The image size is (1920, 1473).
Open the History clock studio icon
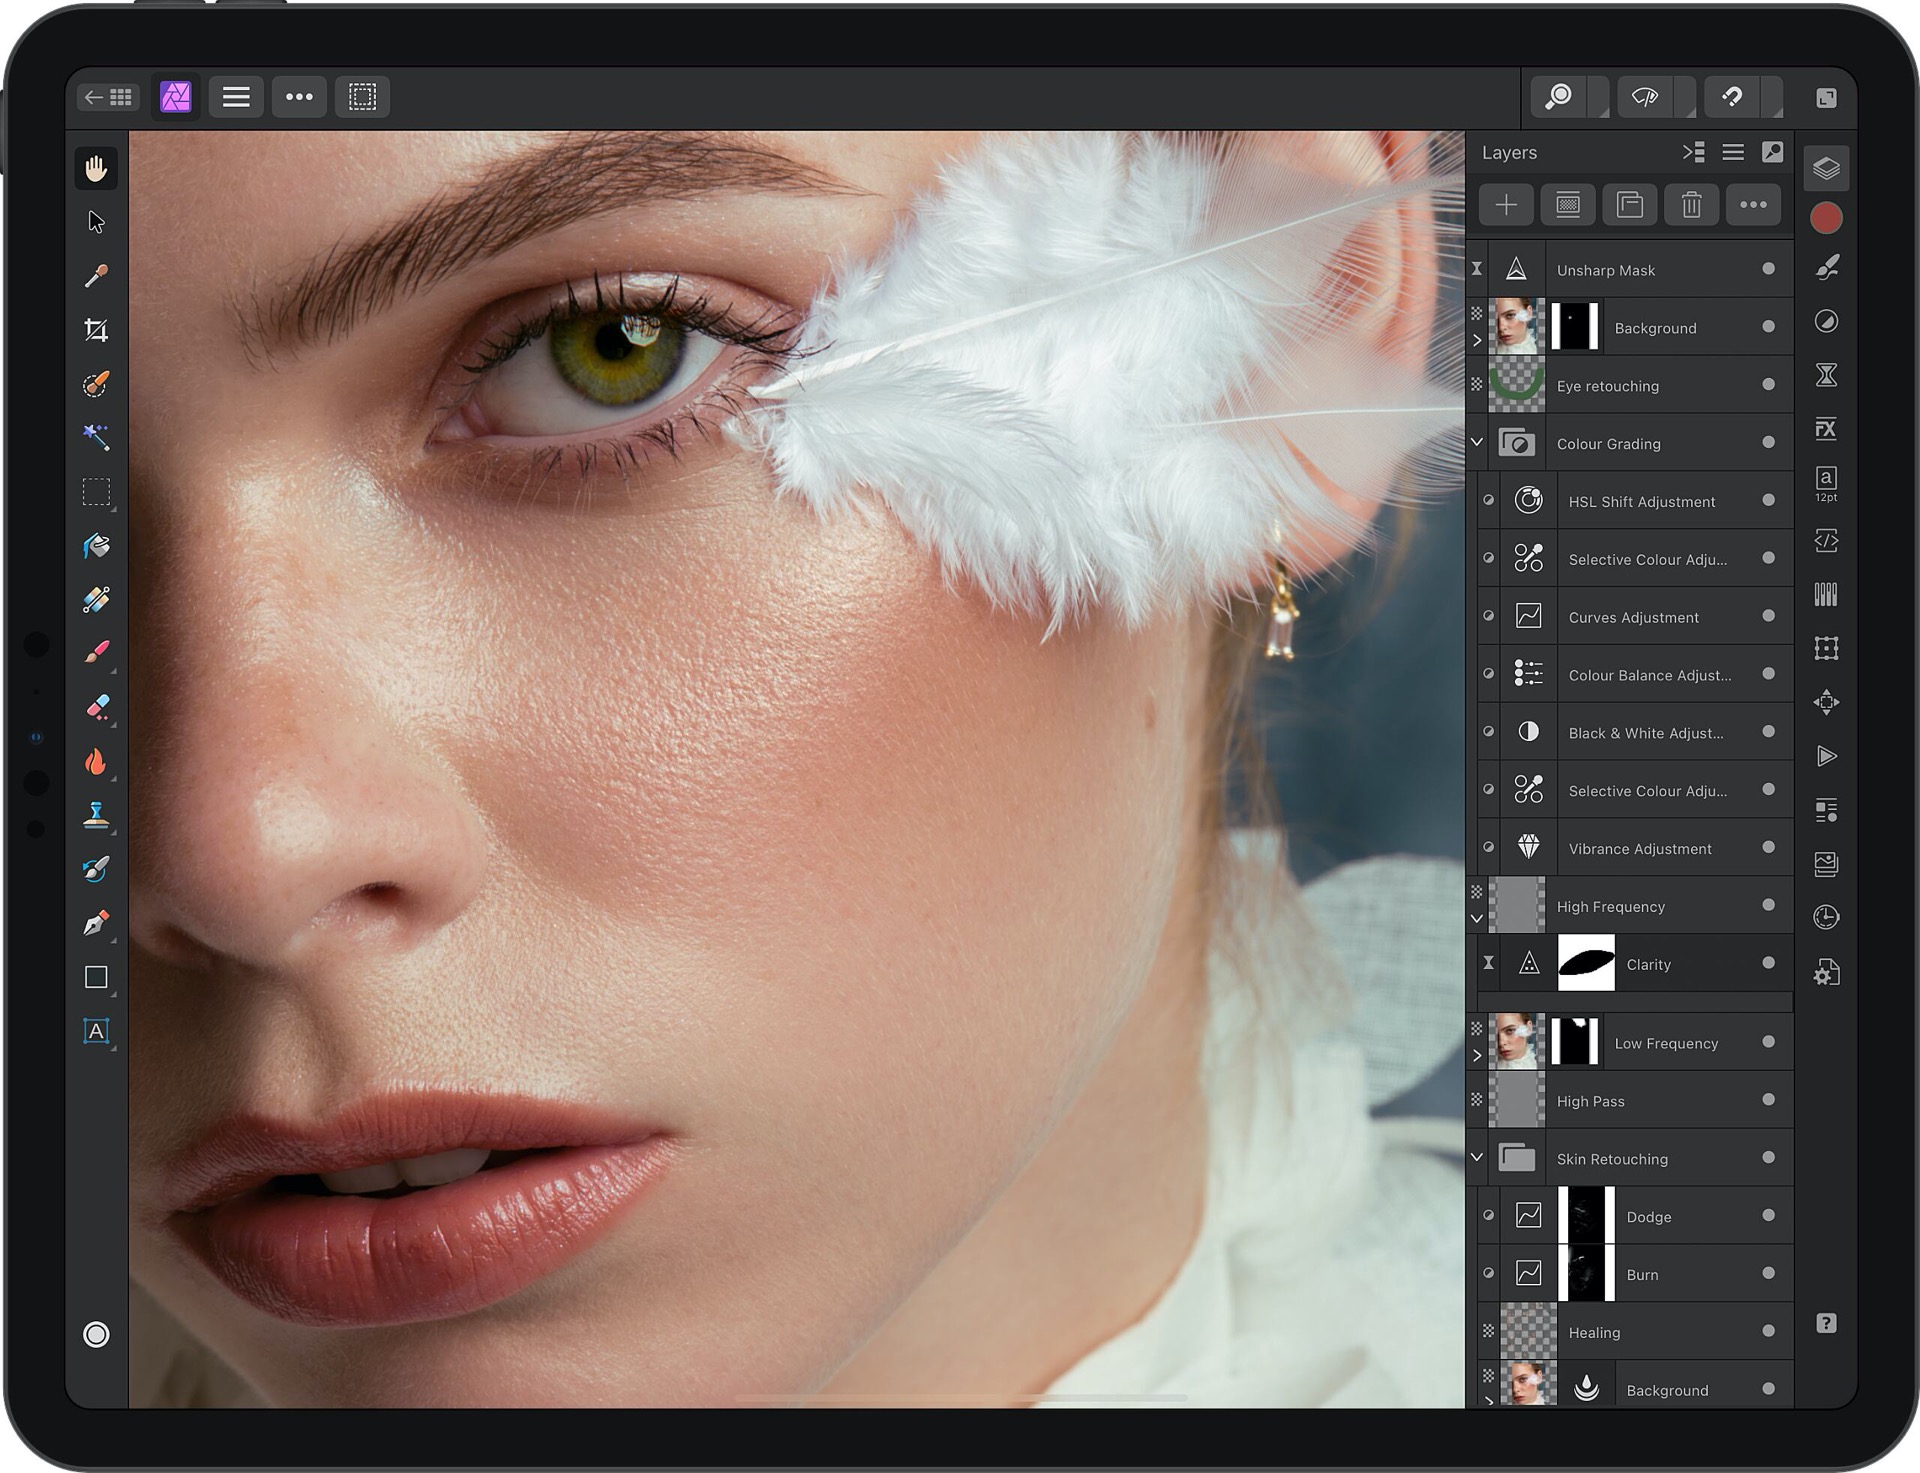tap(1826, 917)
